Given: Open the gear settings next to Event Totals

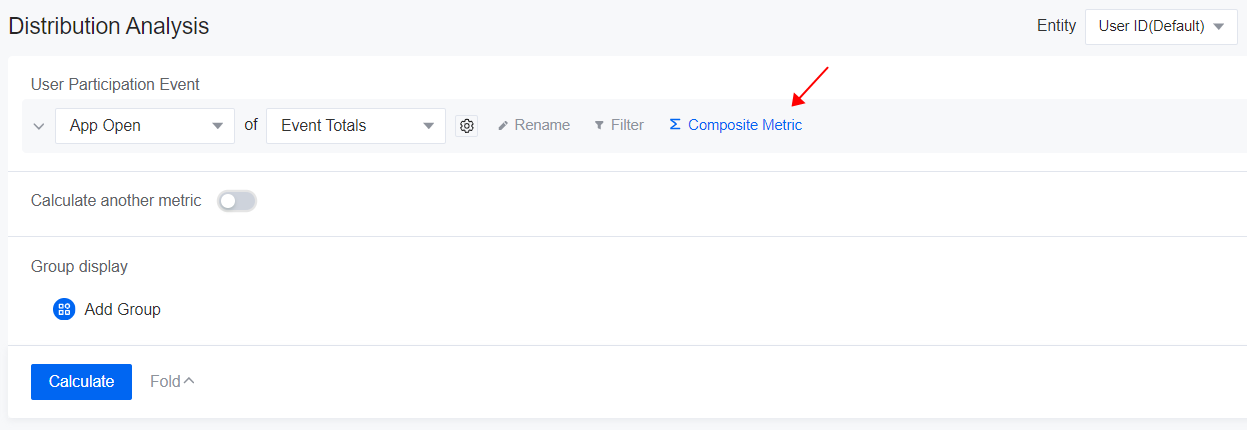Looking at the screenshot, I should 466,126.
